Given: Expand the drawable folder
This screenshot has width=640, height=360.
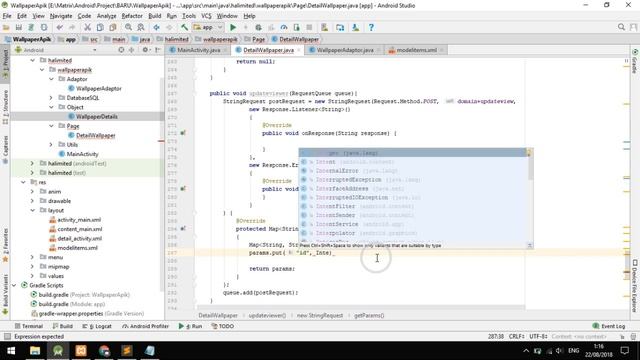Looking at the screenshot, I should coord(32,201).
